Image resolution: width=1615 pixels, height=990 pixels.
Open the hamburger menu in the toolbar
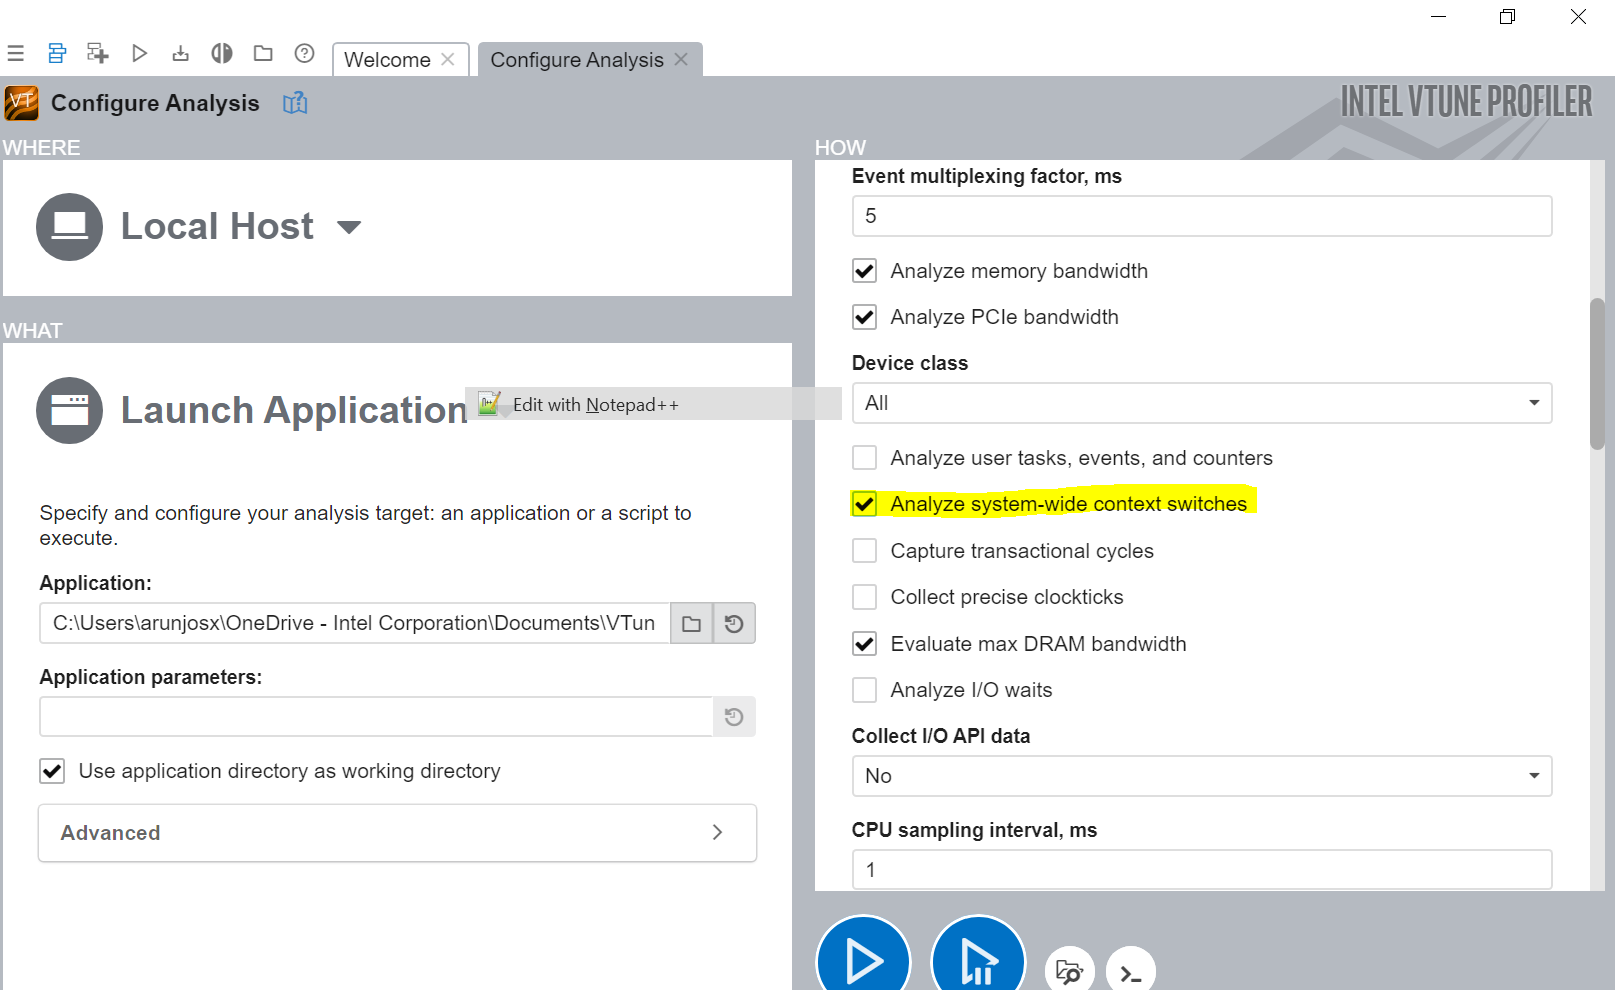tap(15, 53)
